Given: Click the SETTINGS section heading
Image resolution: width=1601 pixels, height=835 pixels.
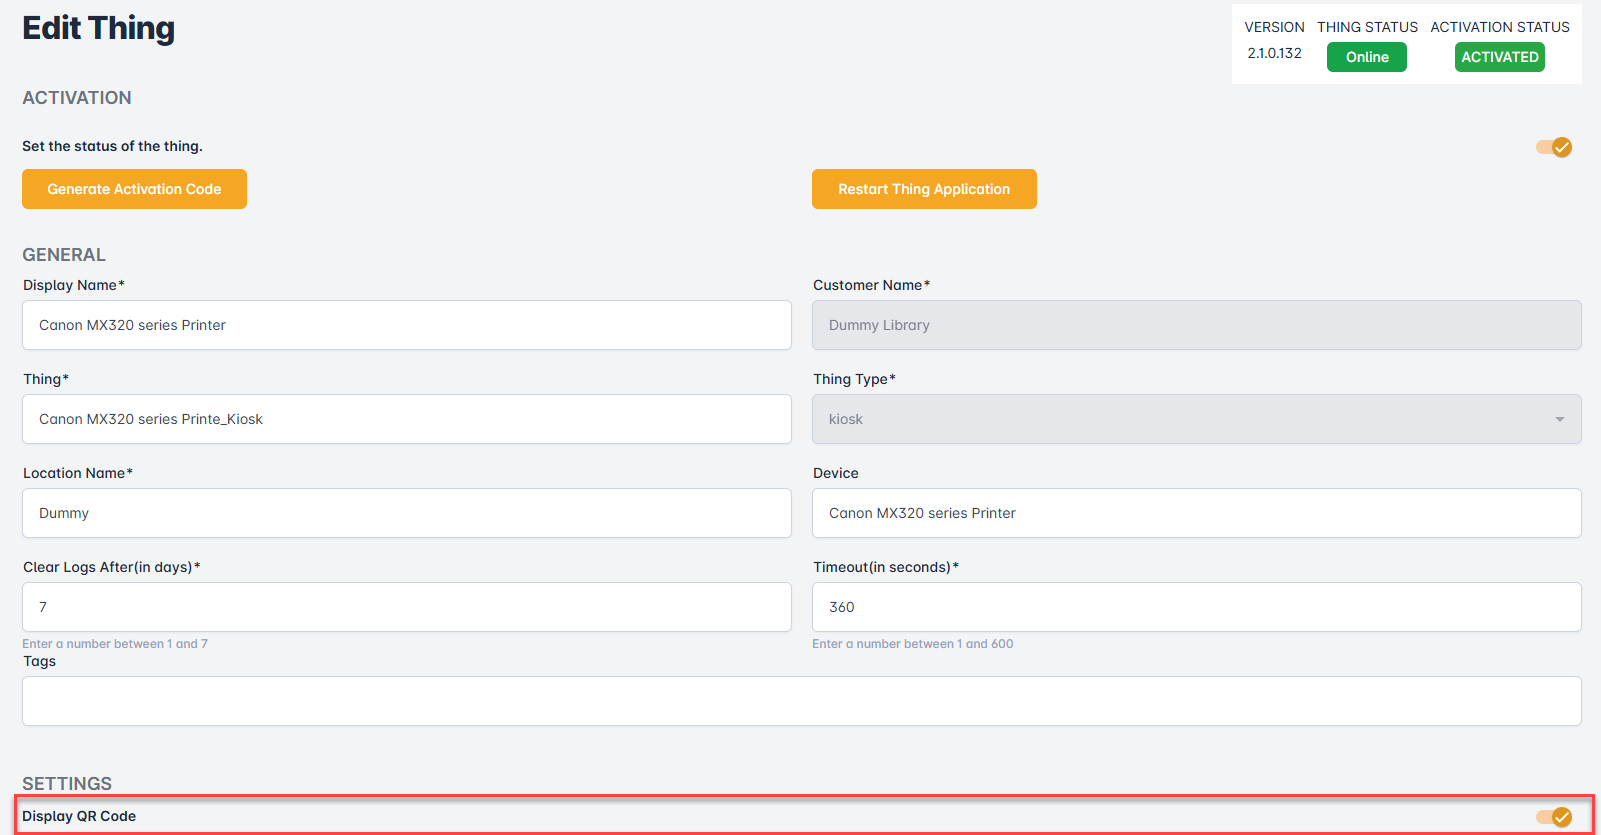Looking at the screenshot, I should pos(67,783).
